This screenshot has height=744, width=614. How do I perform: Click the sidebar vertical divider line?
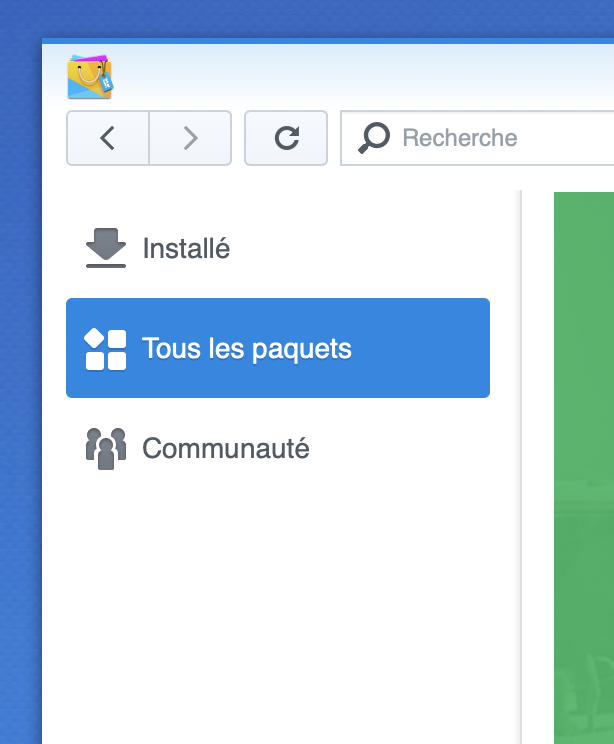click(521, 467)
